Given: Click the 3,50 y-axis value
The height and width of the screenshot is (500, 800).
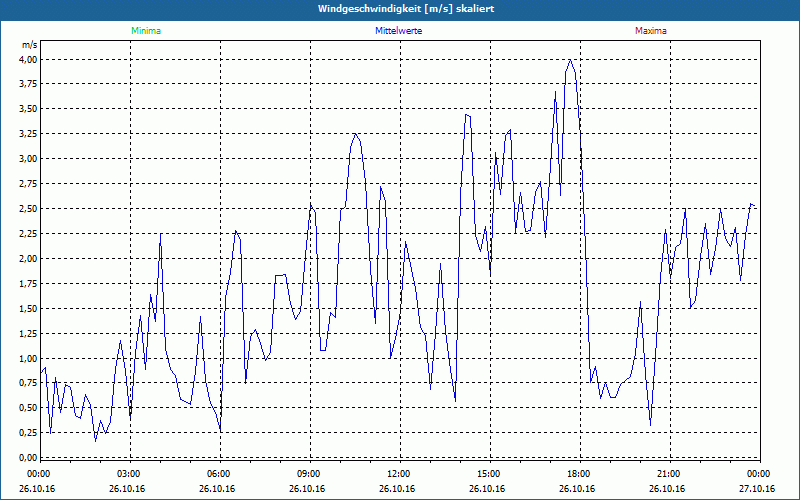Looking at the screenshot, I should tap(29, 109).
